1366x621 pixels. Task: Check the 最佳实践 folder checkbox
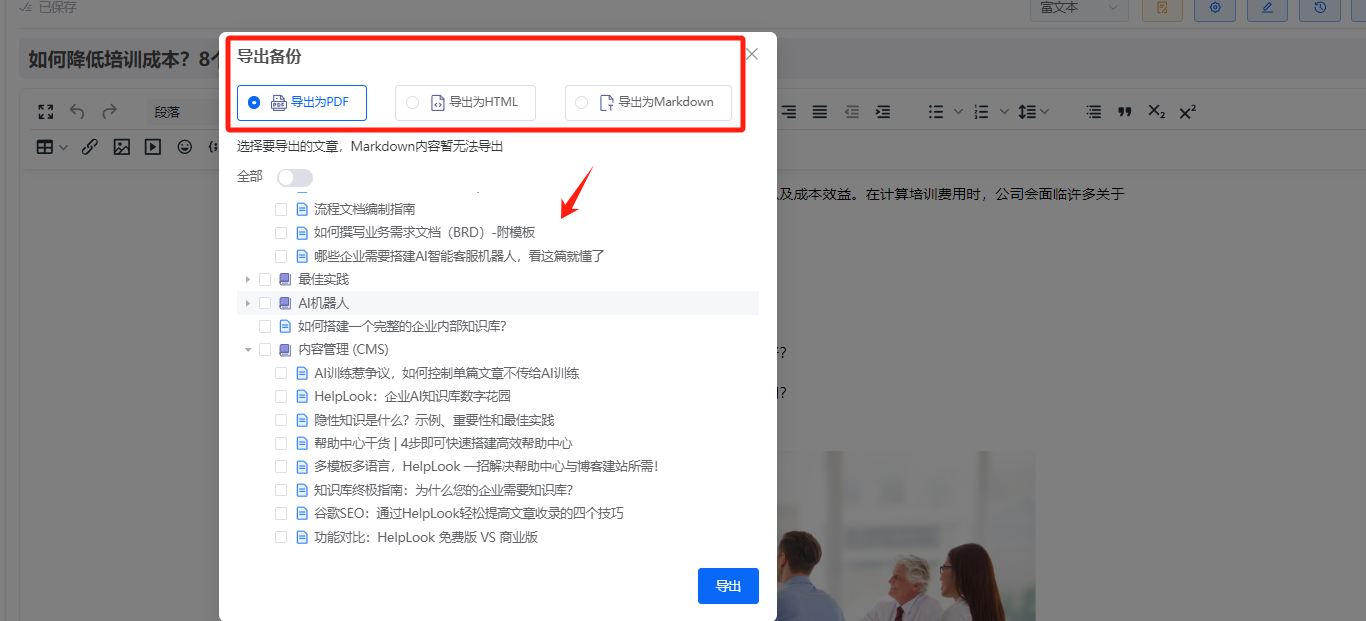[265, 279]
